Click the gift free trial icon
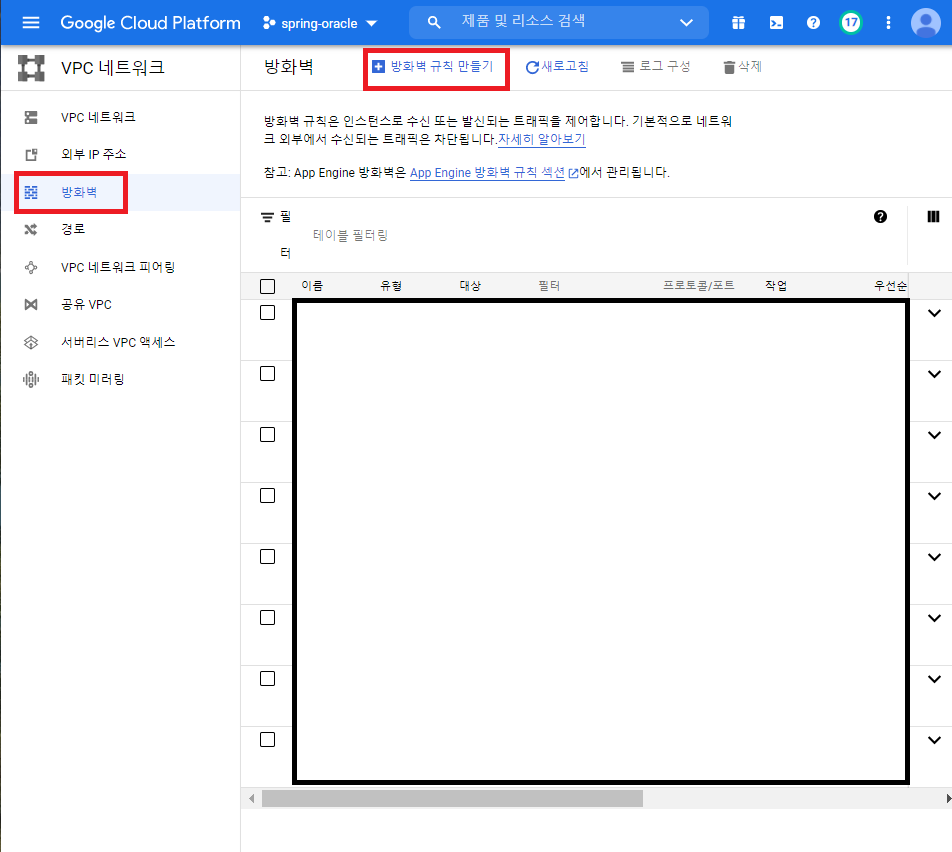952x852 pixels. point(738,22)
